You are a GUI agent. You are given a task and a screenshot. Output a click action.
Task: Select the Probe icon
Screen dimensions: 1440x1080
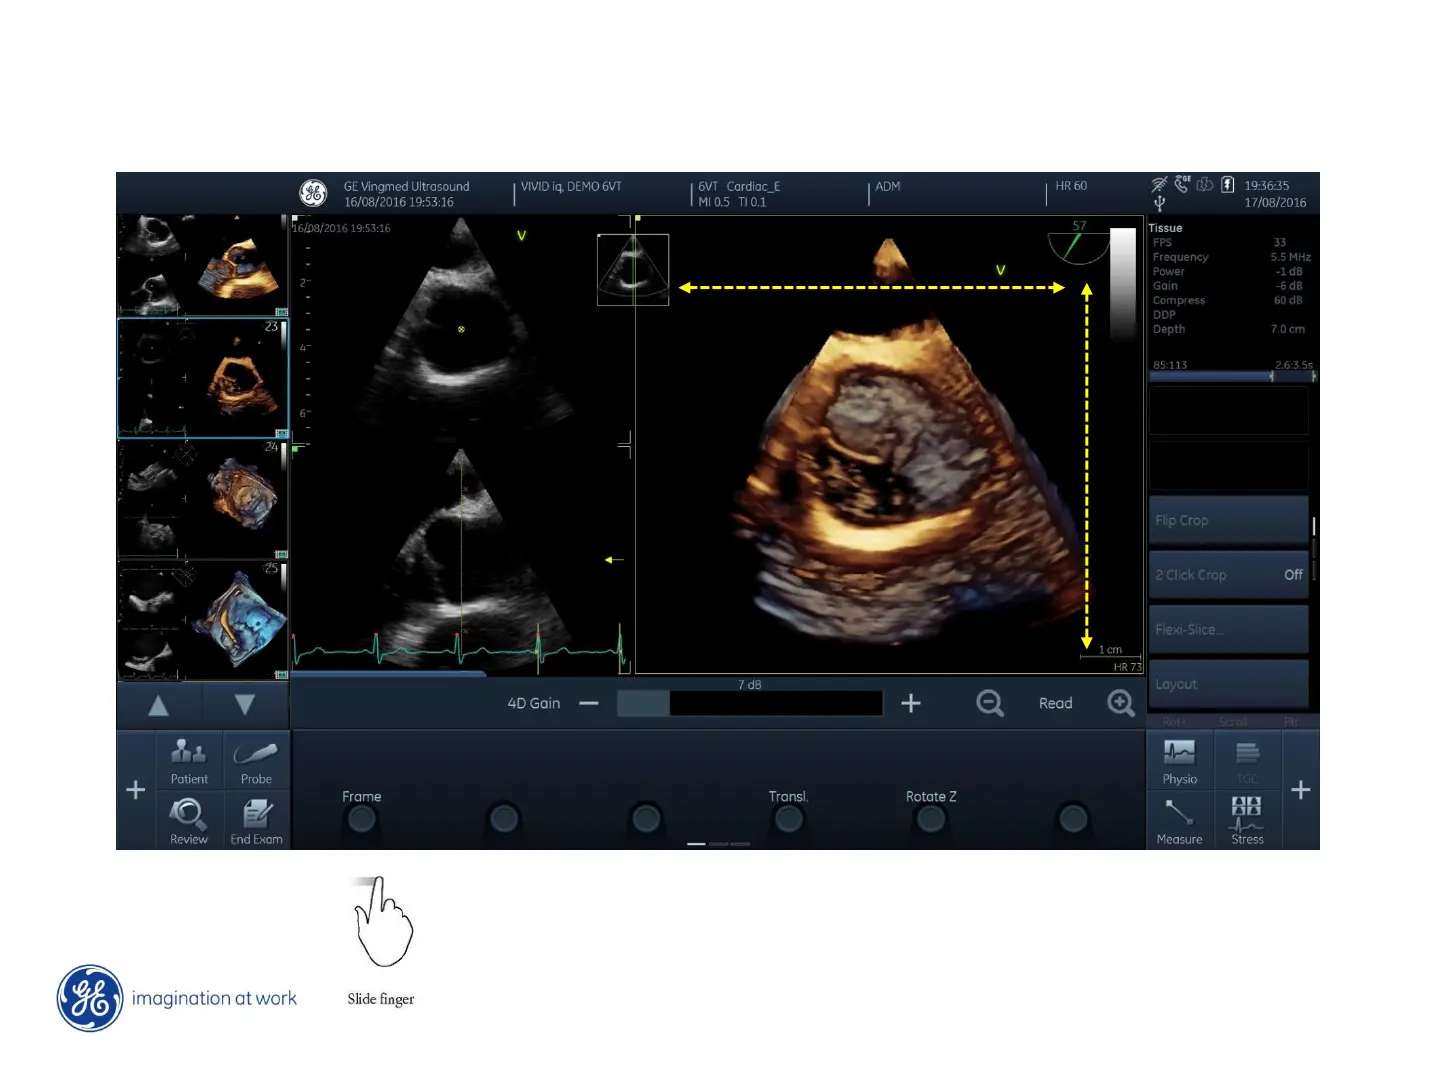click(256, 760)
